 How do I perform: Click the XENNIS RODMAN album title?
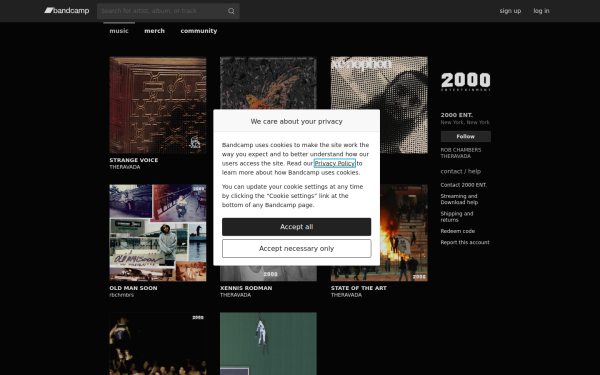(x=246, y=288)
